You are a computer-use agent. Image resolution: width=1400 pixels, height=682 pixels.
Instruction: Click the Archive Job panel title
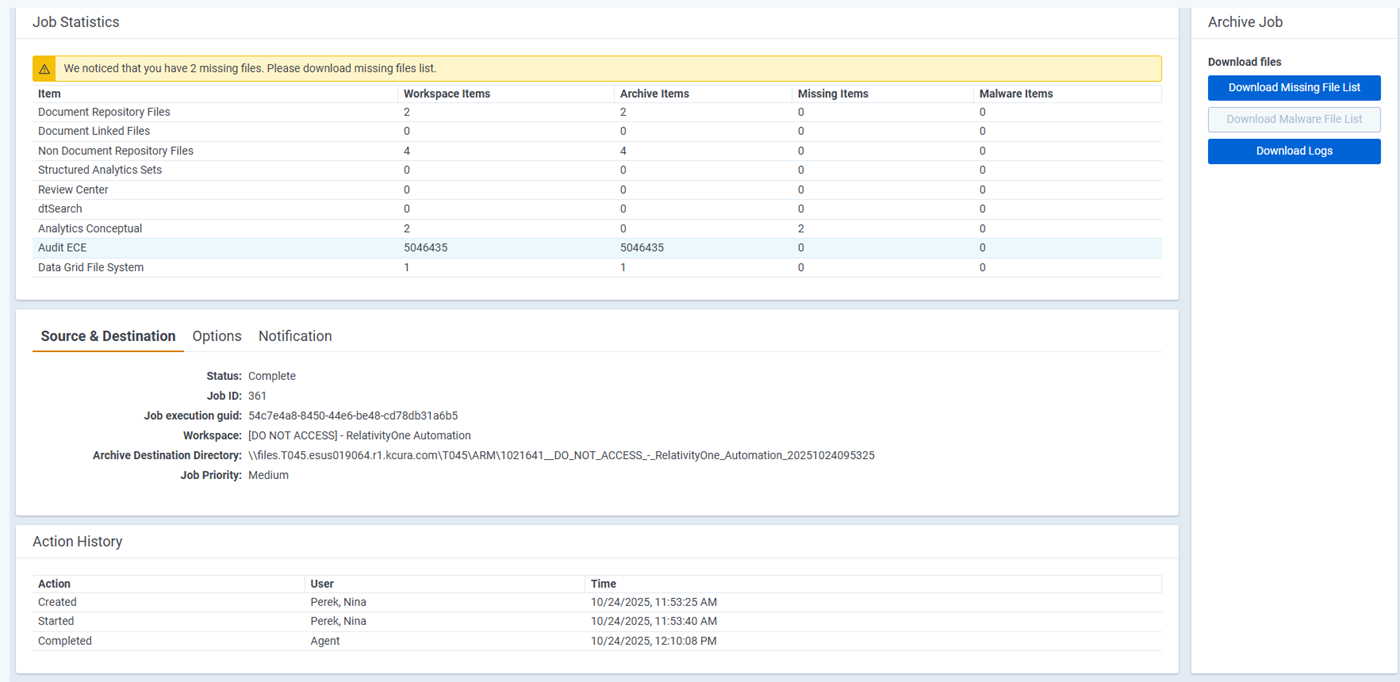(x=1245, y=21)
